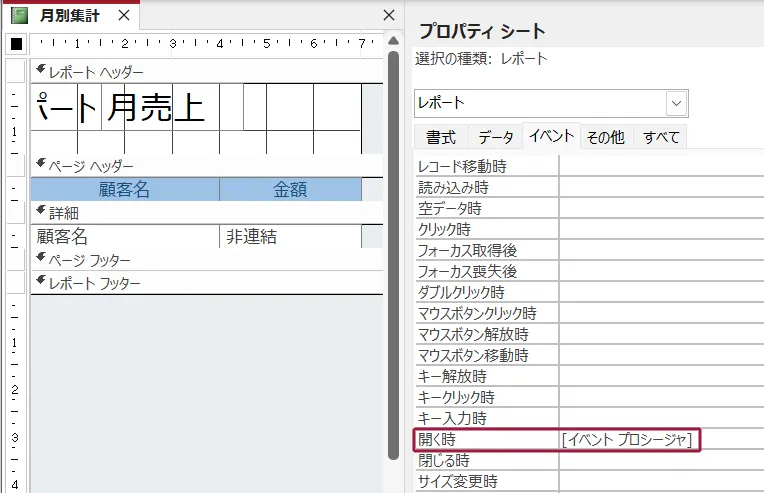The image size is (764, 493).
Task: Switch to the データ tab
Action: (496, 138)
